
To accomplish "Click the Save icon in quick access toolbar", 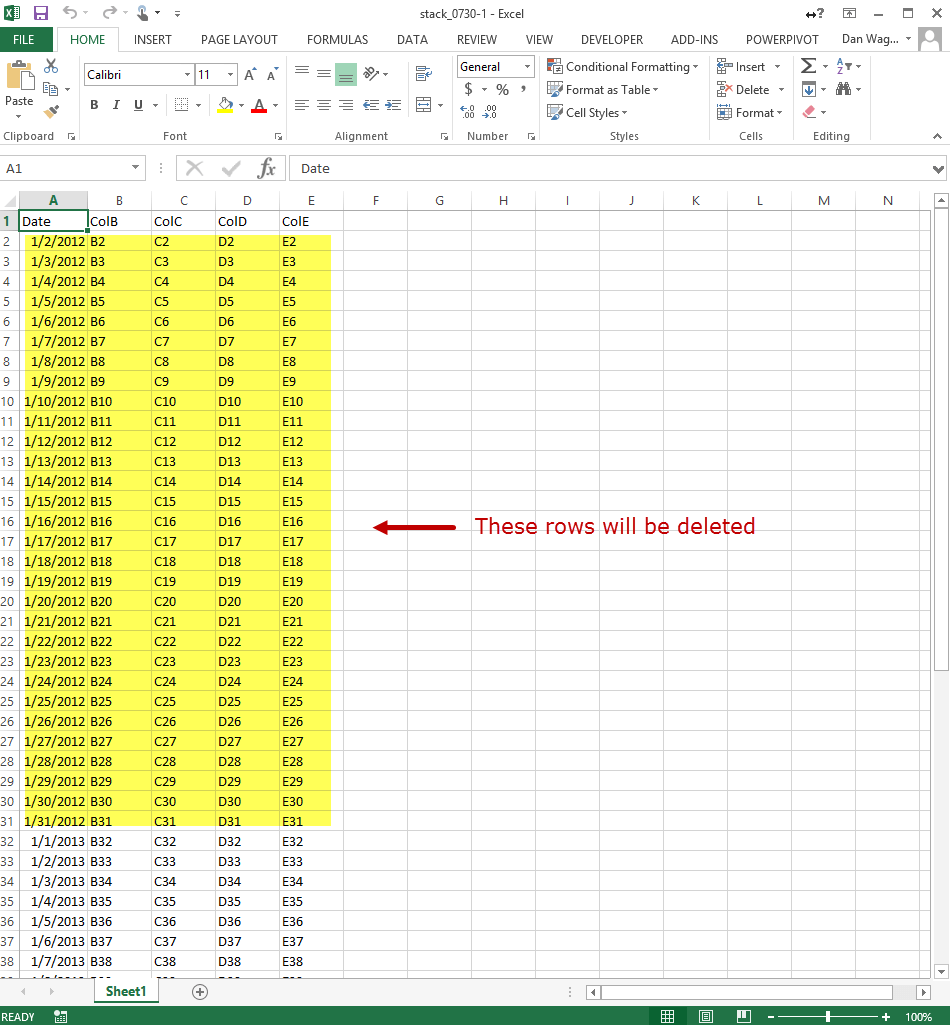I will [x=41, y=13].
